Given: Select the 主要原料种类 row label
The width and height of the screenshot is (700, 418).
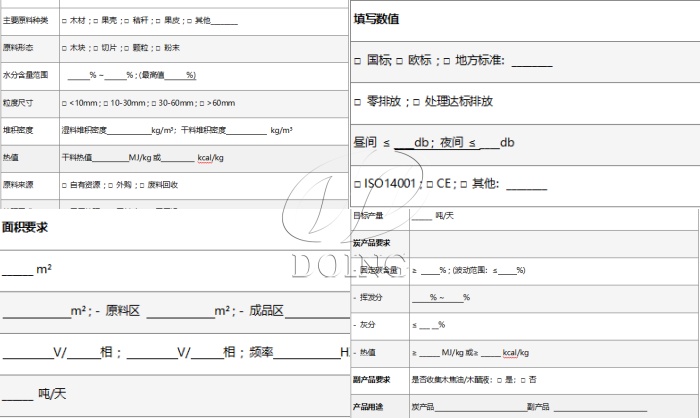Looking at the screenshot, I should tap(25, 21).
